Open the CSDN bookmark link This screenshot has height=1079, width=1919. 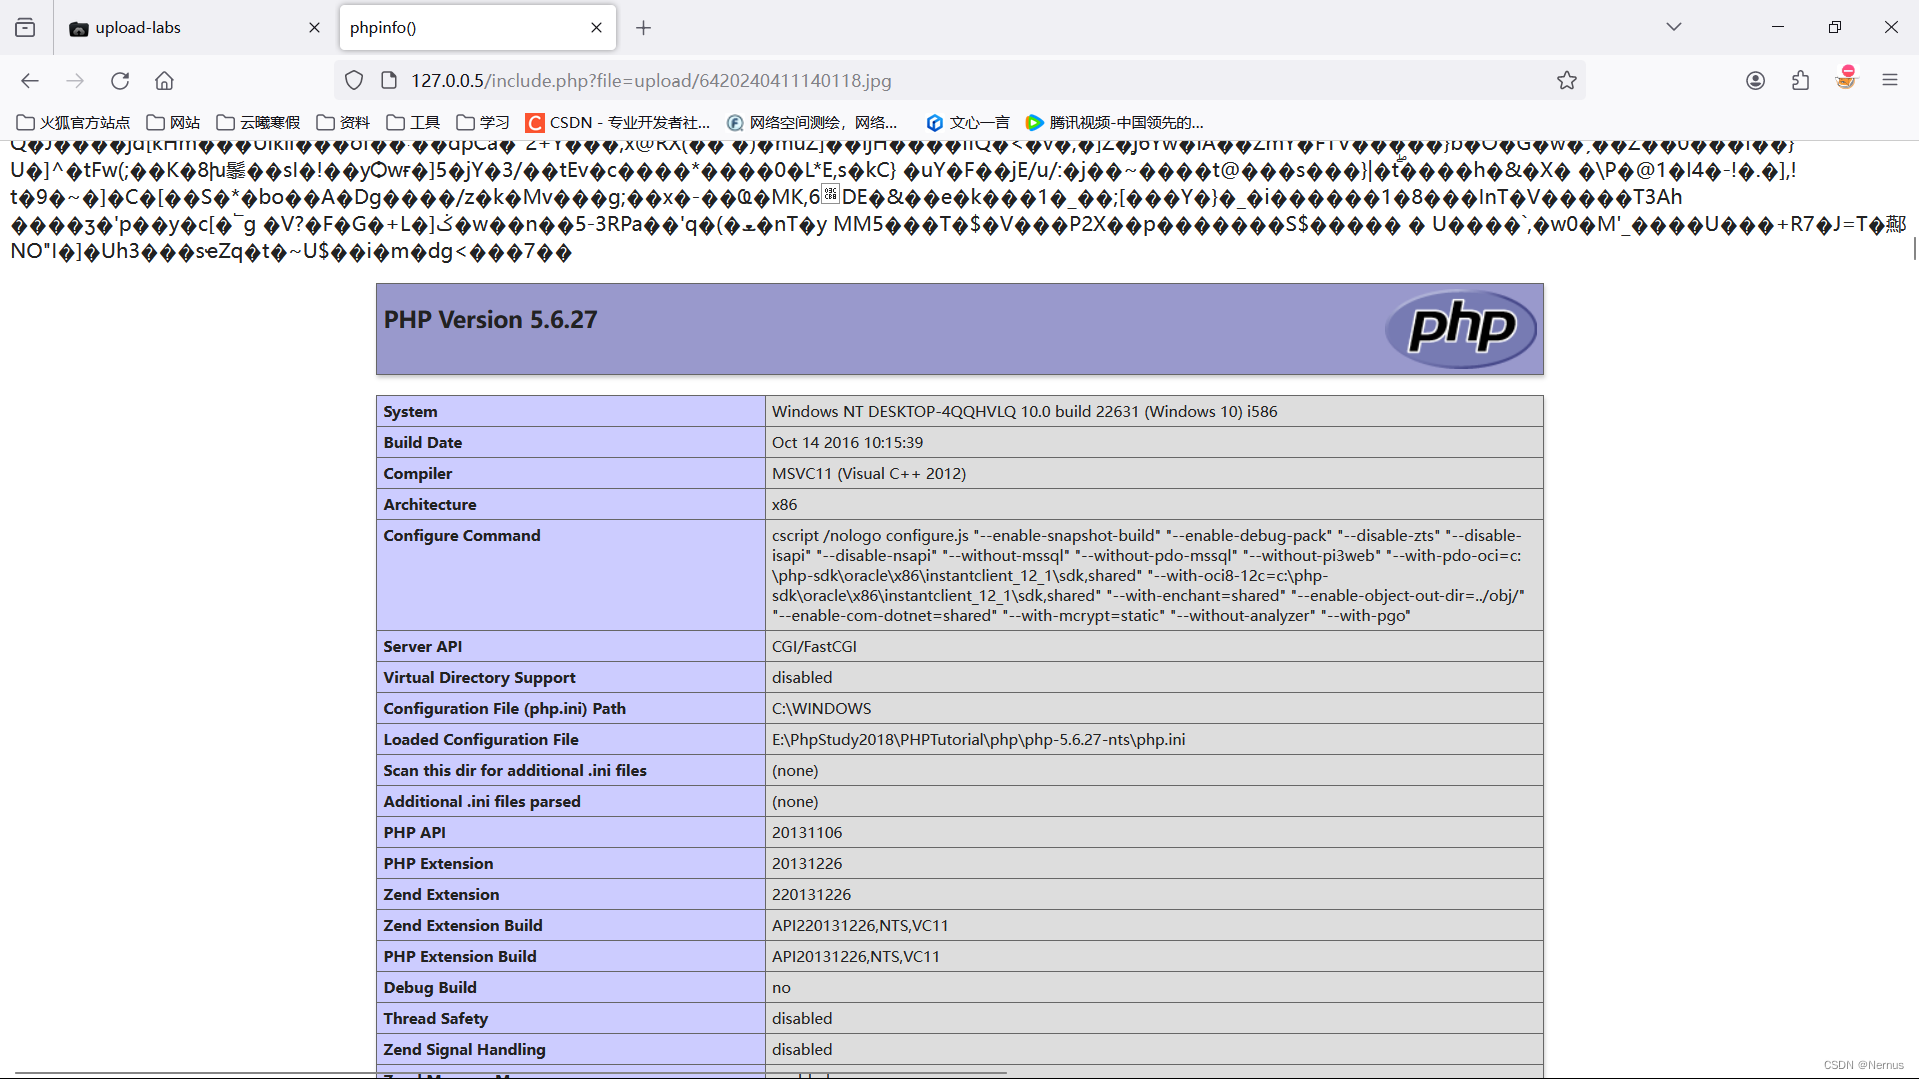(x=618, y=123)
